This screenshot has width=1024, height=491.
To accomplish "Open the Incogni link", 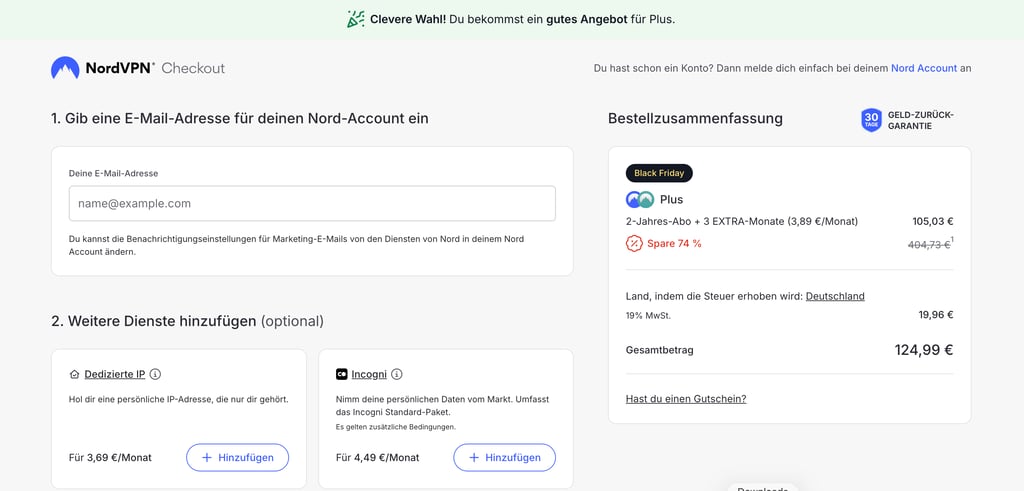I will [369, 375].
